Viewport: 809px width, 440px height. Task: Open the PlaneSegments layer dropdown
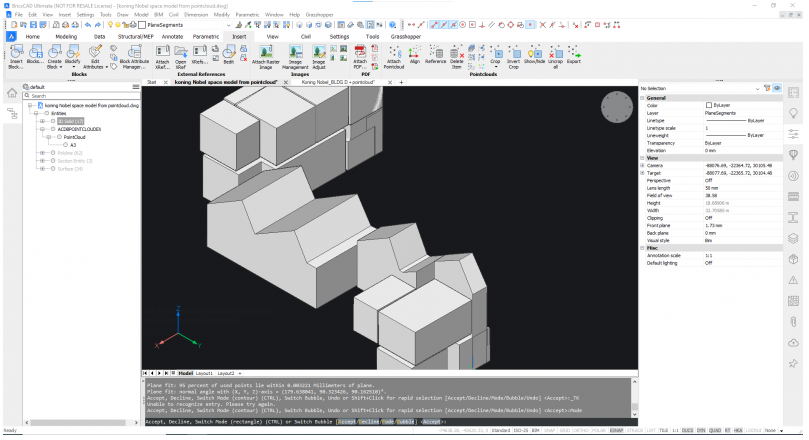click(228, 25)
